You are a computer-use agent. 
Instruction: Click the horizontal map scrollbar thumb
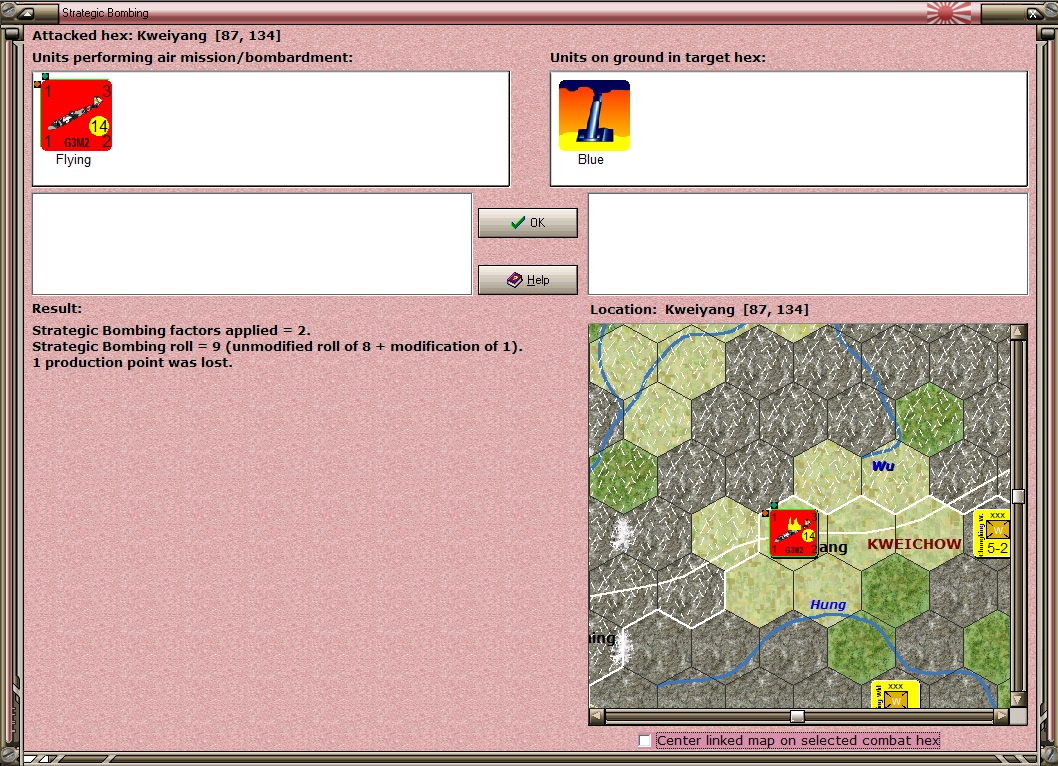click(x=798, y=716)
